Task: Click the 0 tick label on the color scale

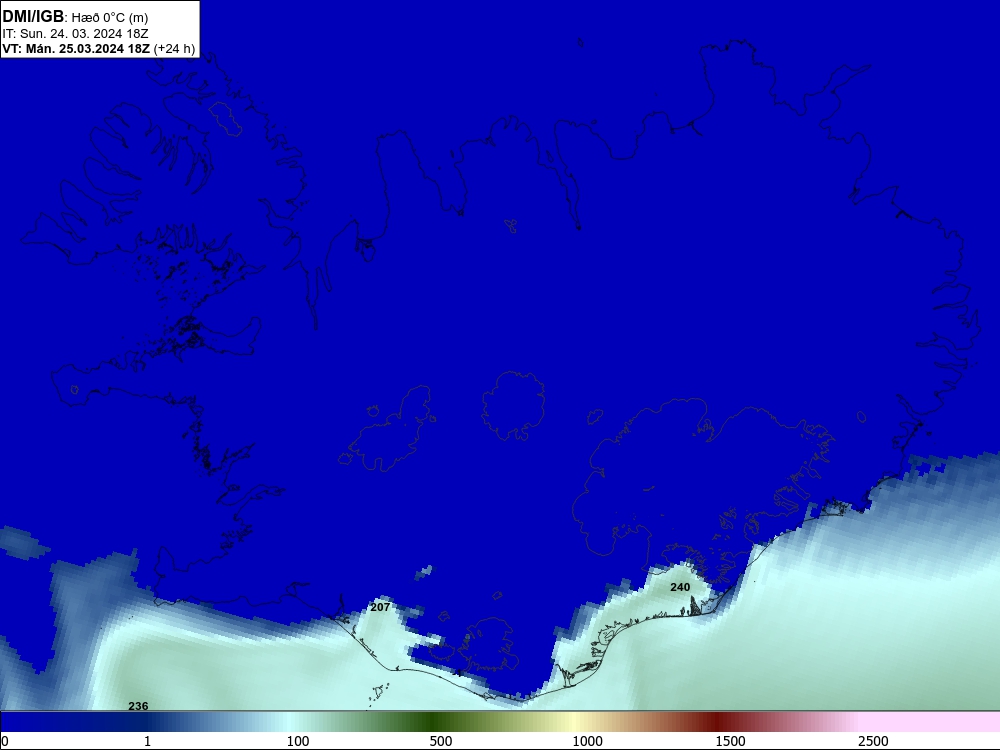Action: point(5,741)
